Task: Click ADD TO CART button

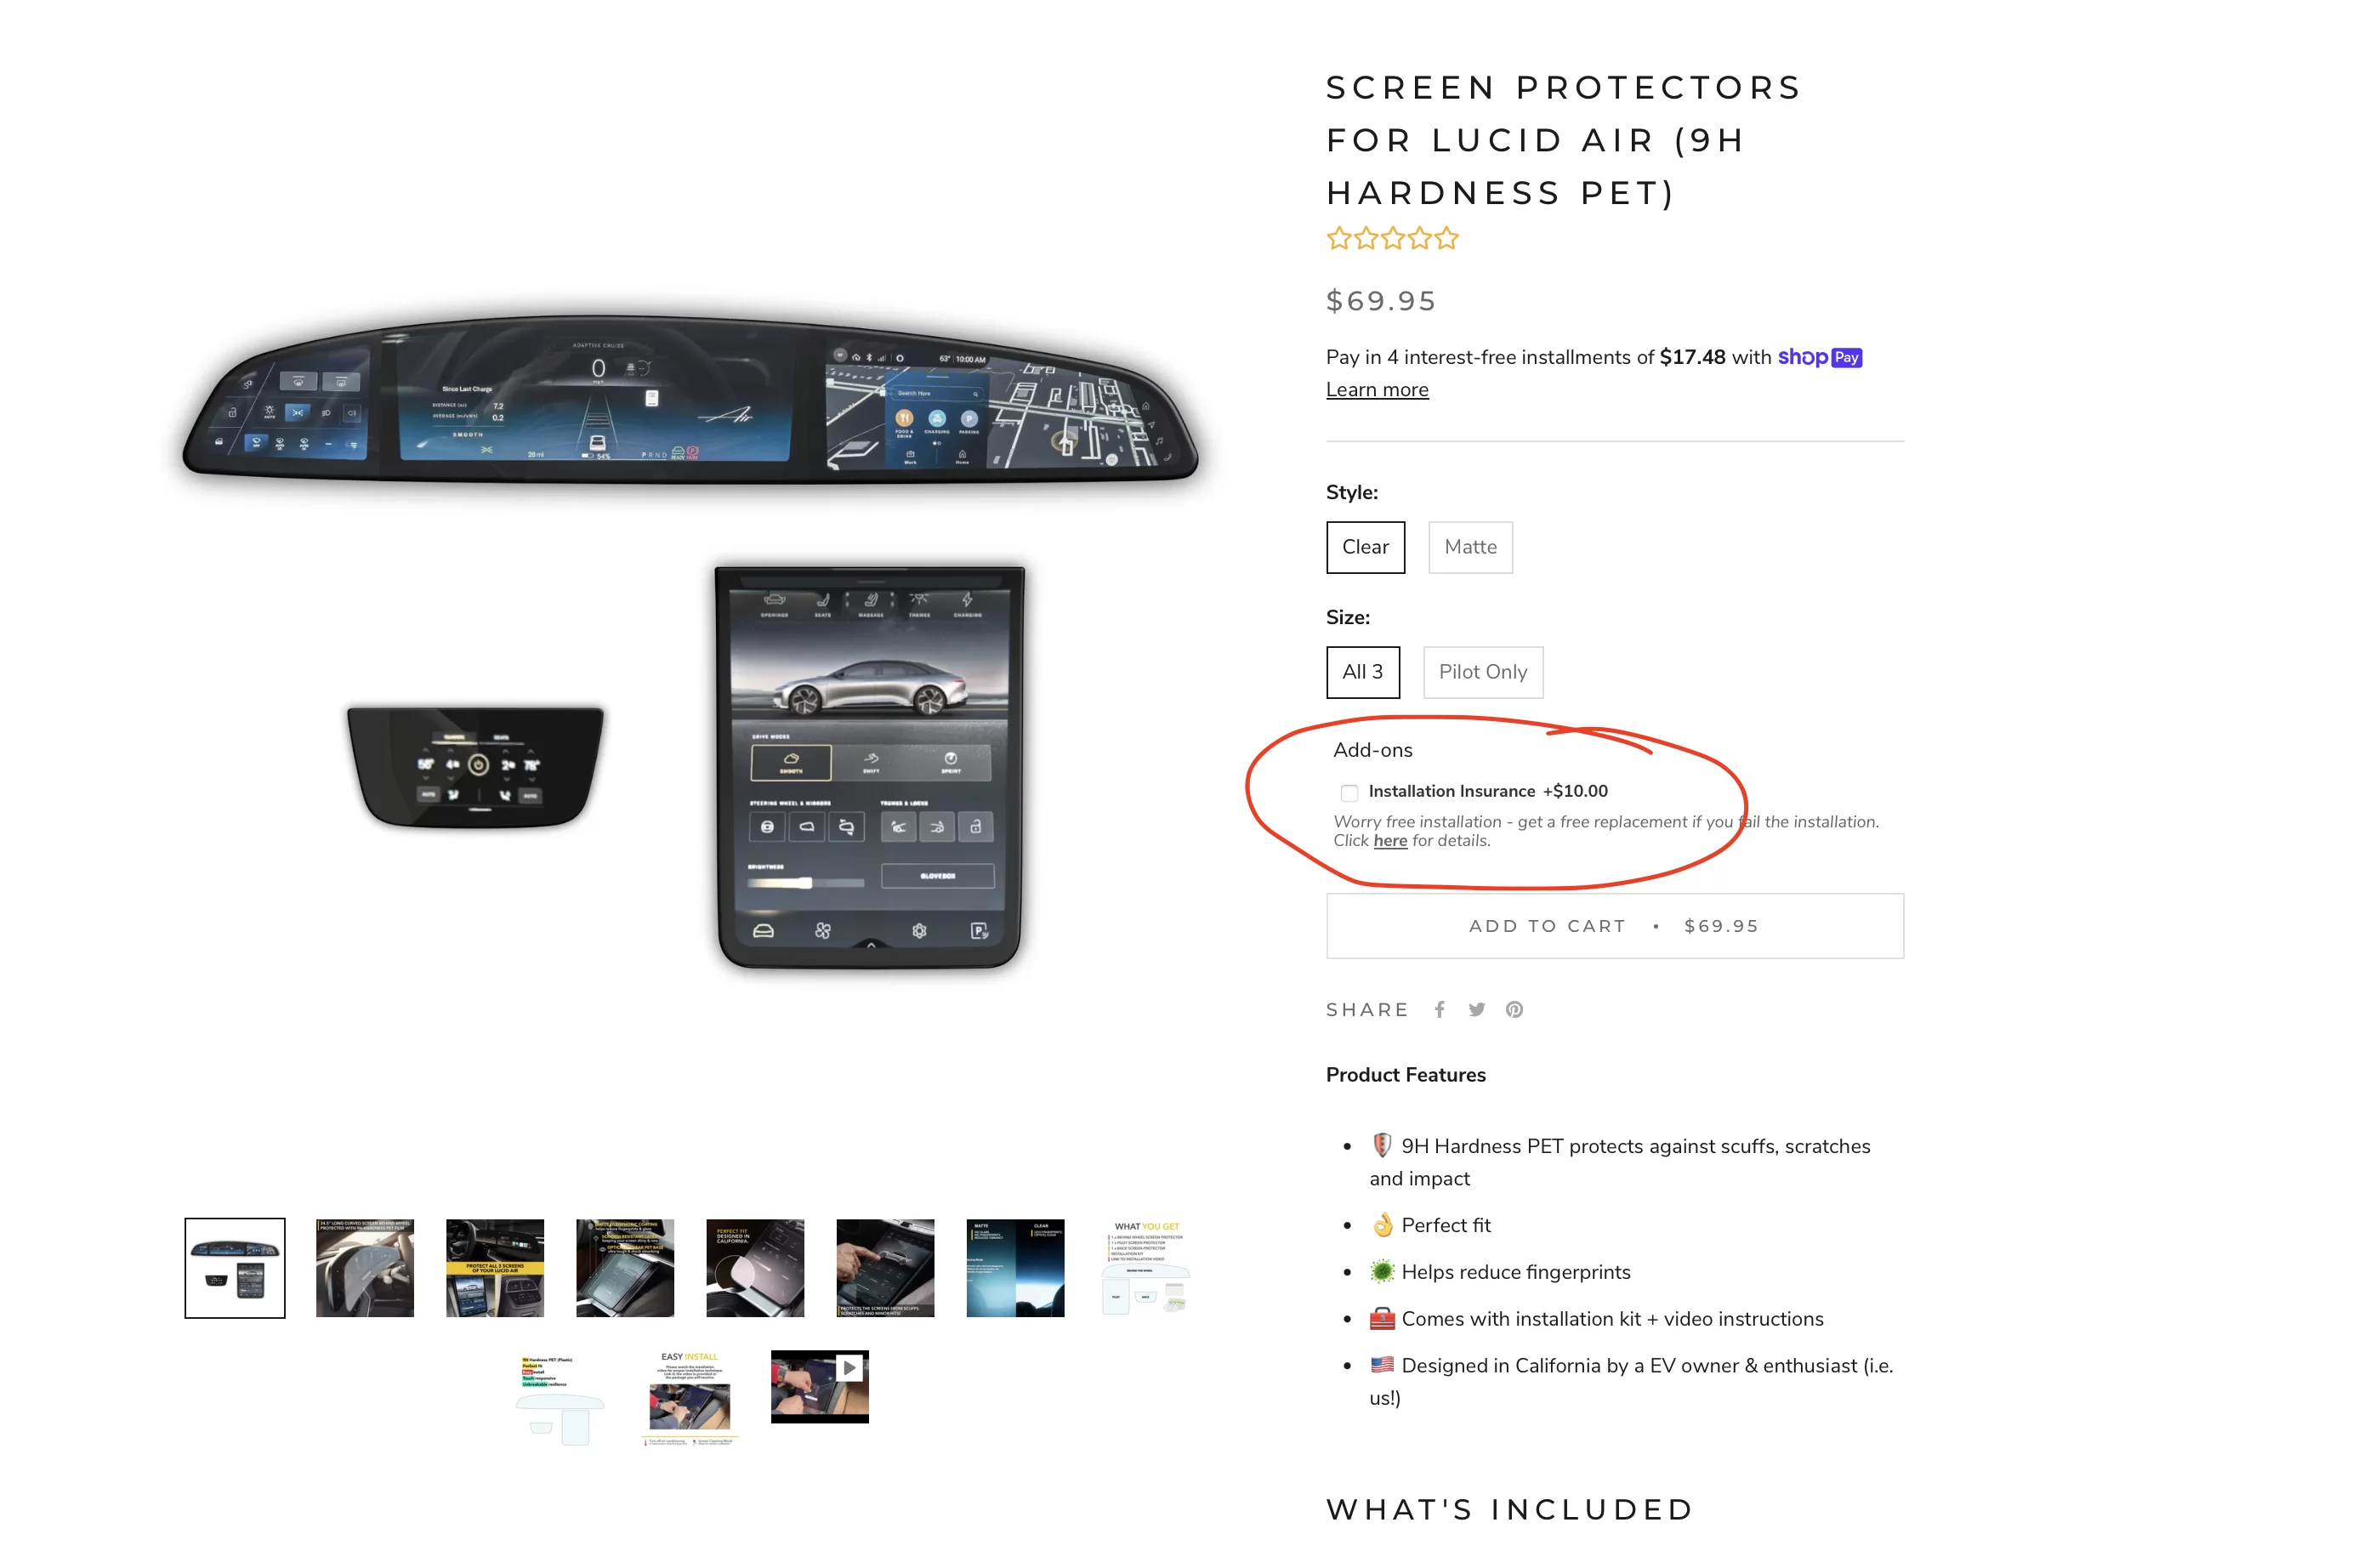Action: 1611,926
